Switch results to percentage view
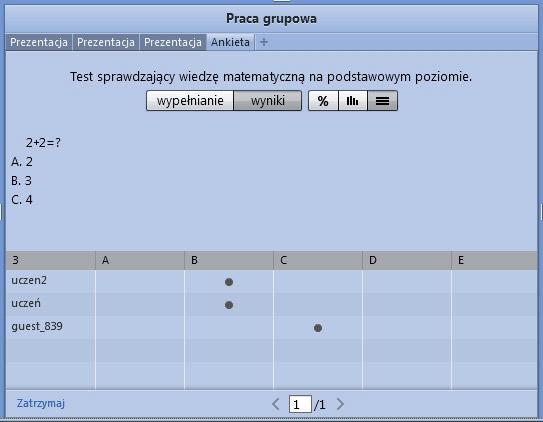 tap(323, 101)
